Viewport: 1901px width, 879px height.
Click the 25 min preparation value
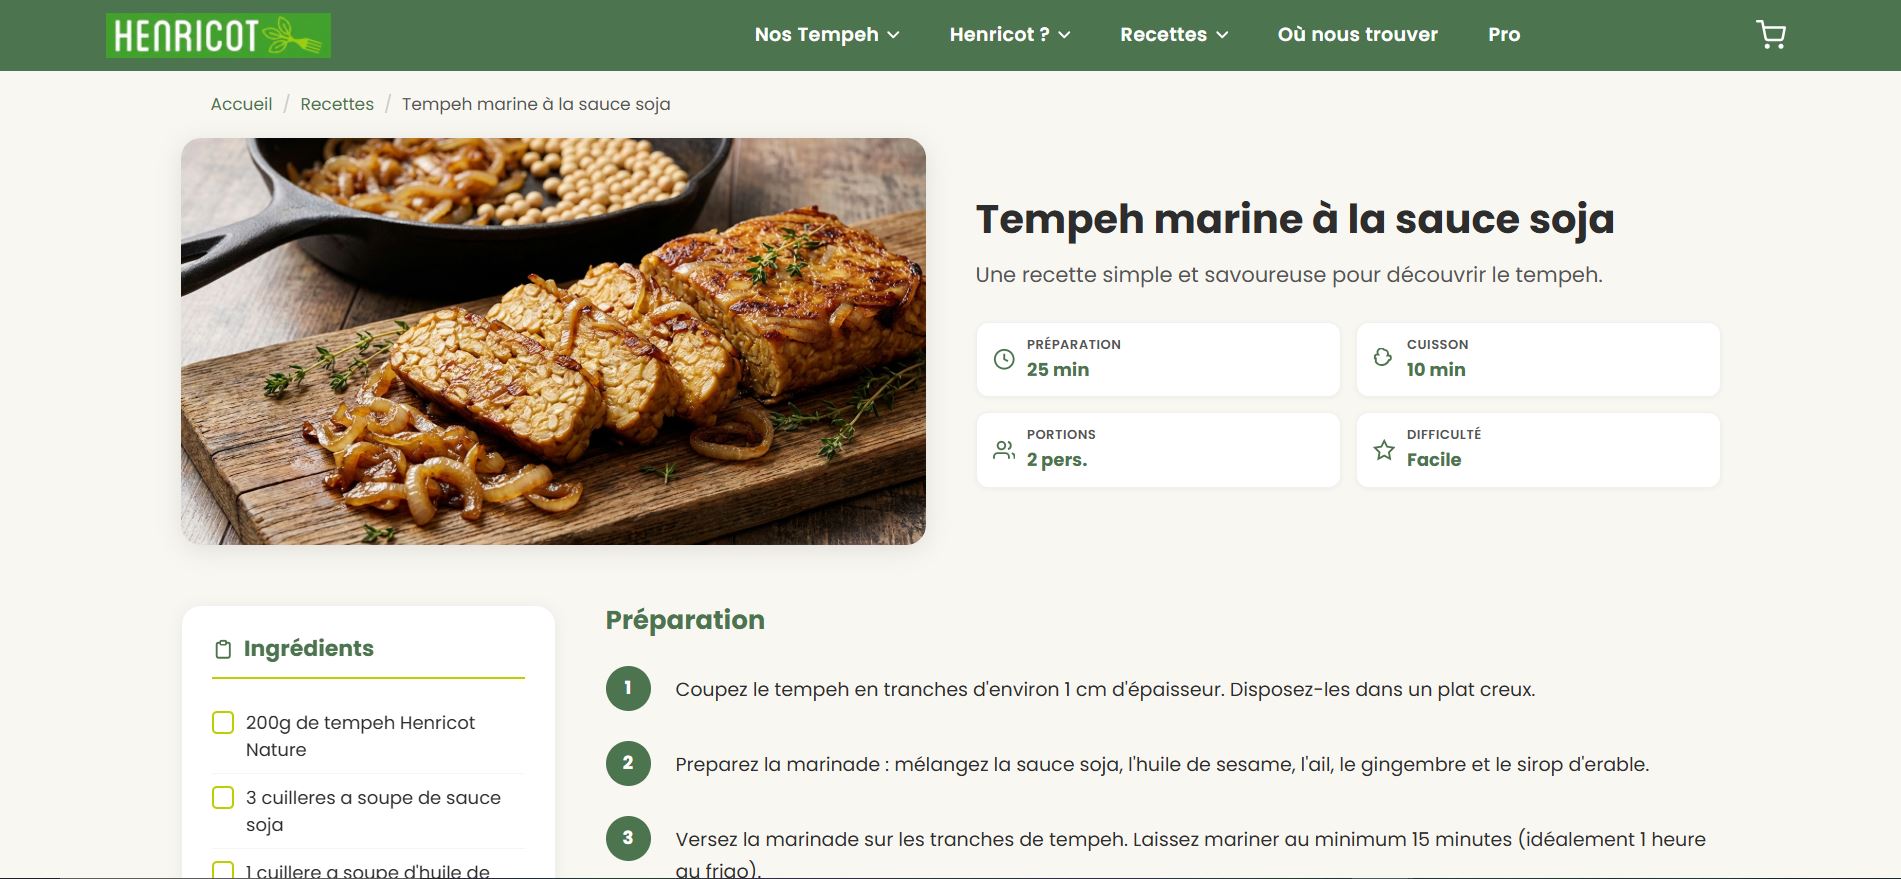1058,369
